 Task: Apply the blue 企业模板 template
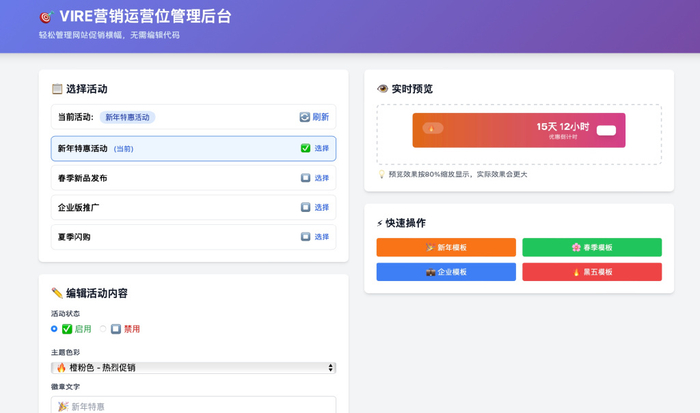coord(446,272)
